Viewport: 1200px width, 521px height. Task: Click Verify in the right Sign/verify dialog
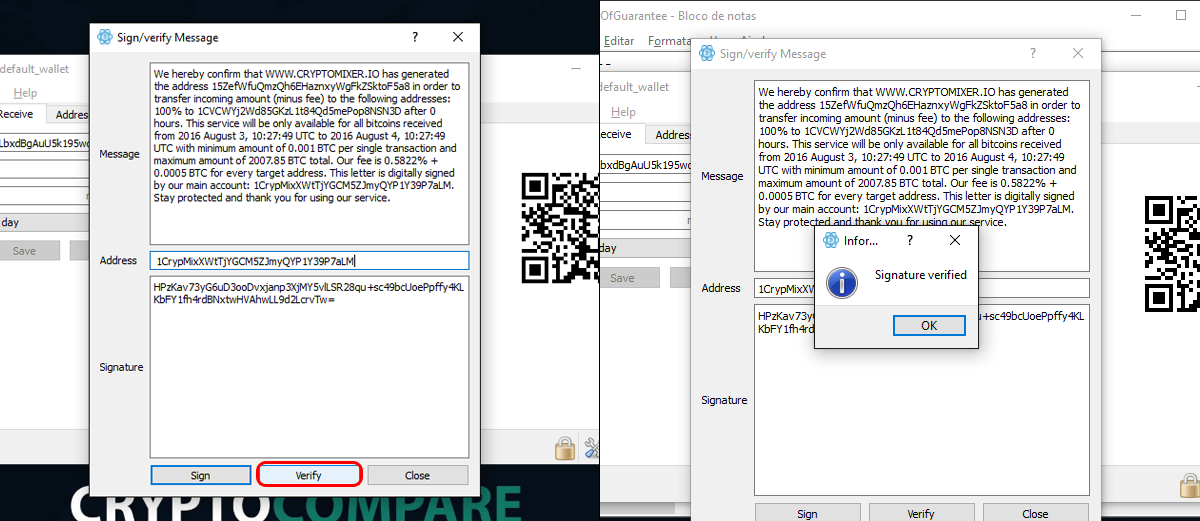point(921,513)
